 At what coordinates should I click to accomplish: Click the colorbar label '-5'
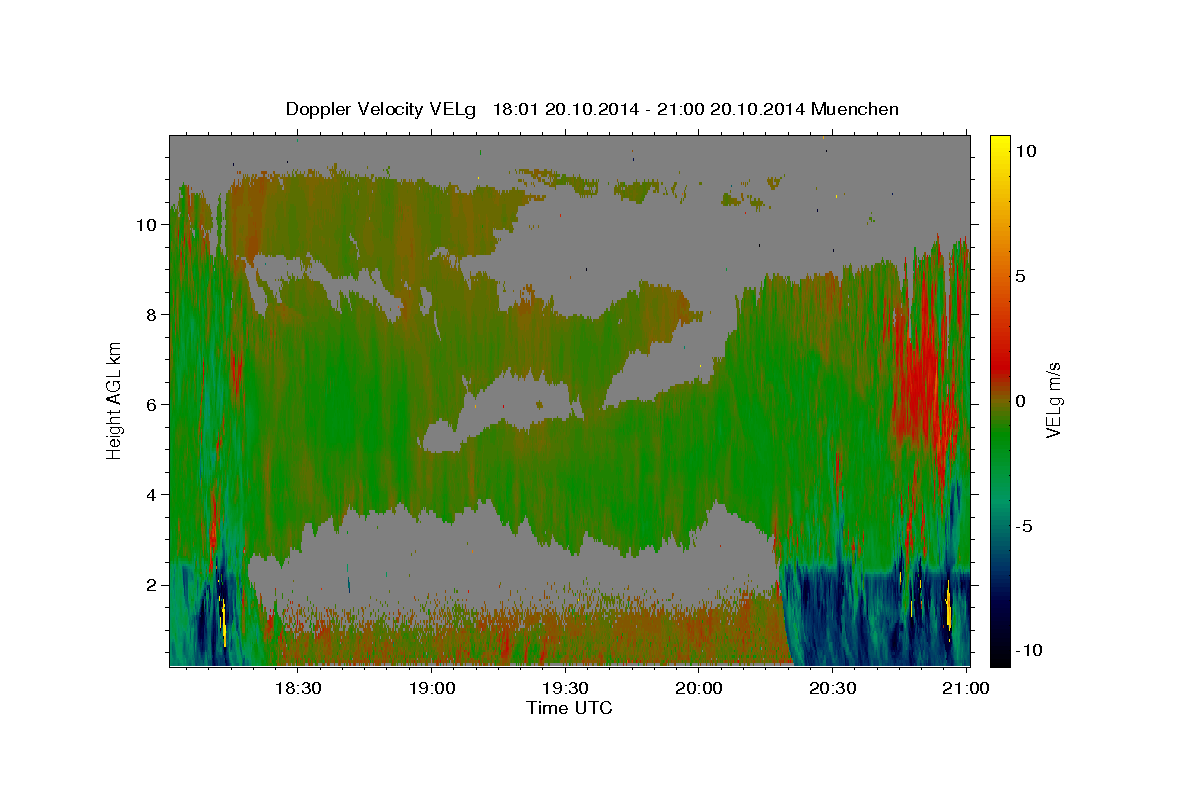point(1022,526)
